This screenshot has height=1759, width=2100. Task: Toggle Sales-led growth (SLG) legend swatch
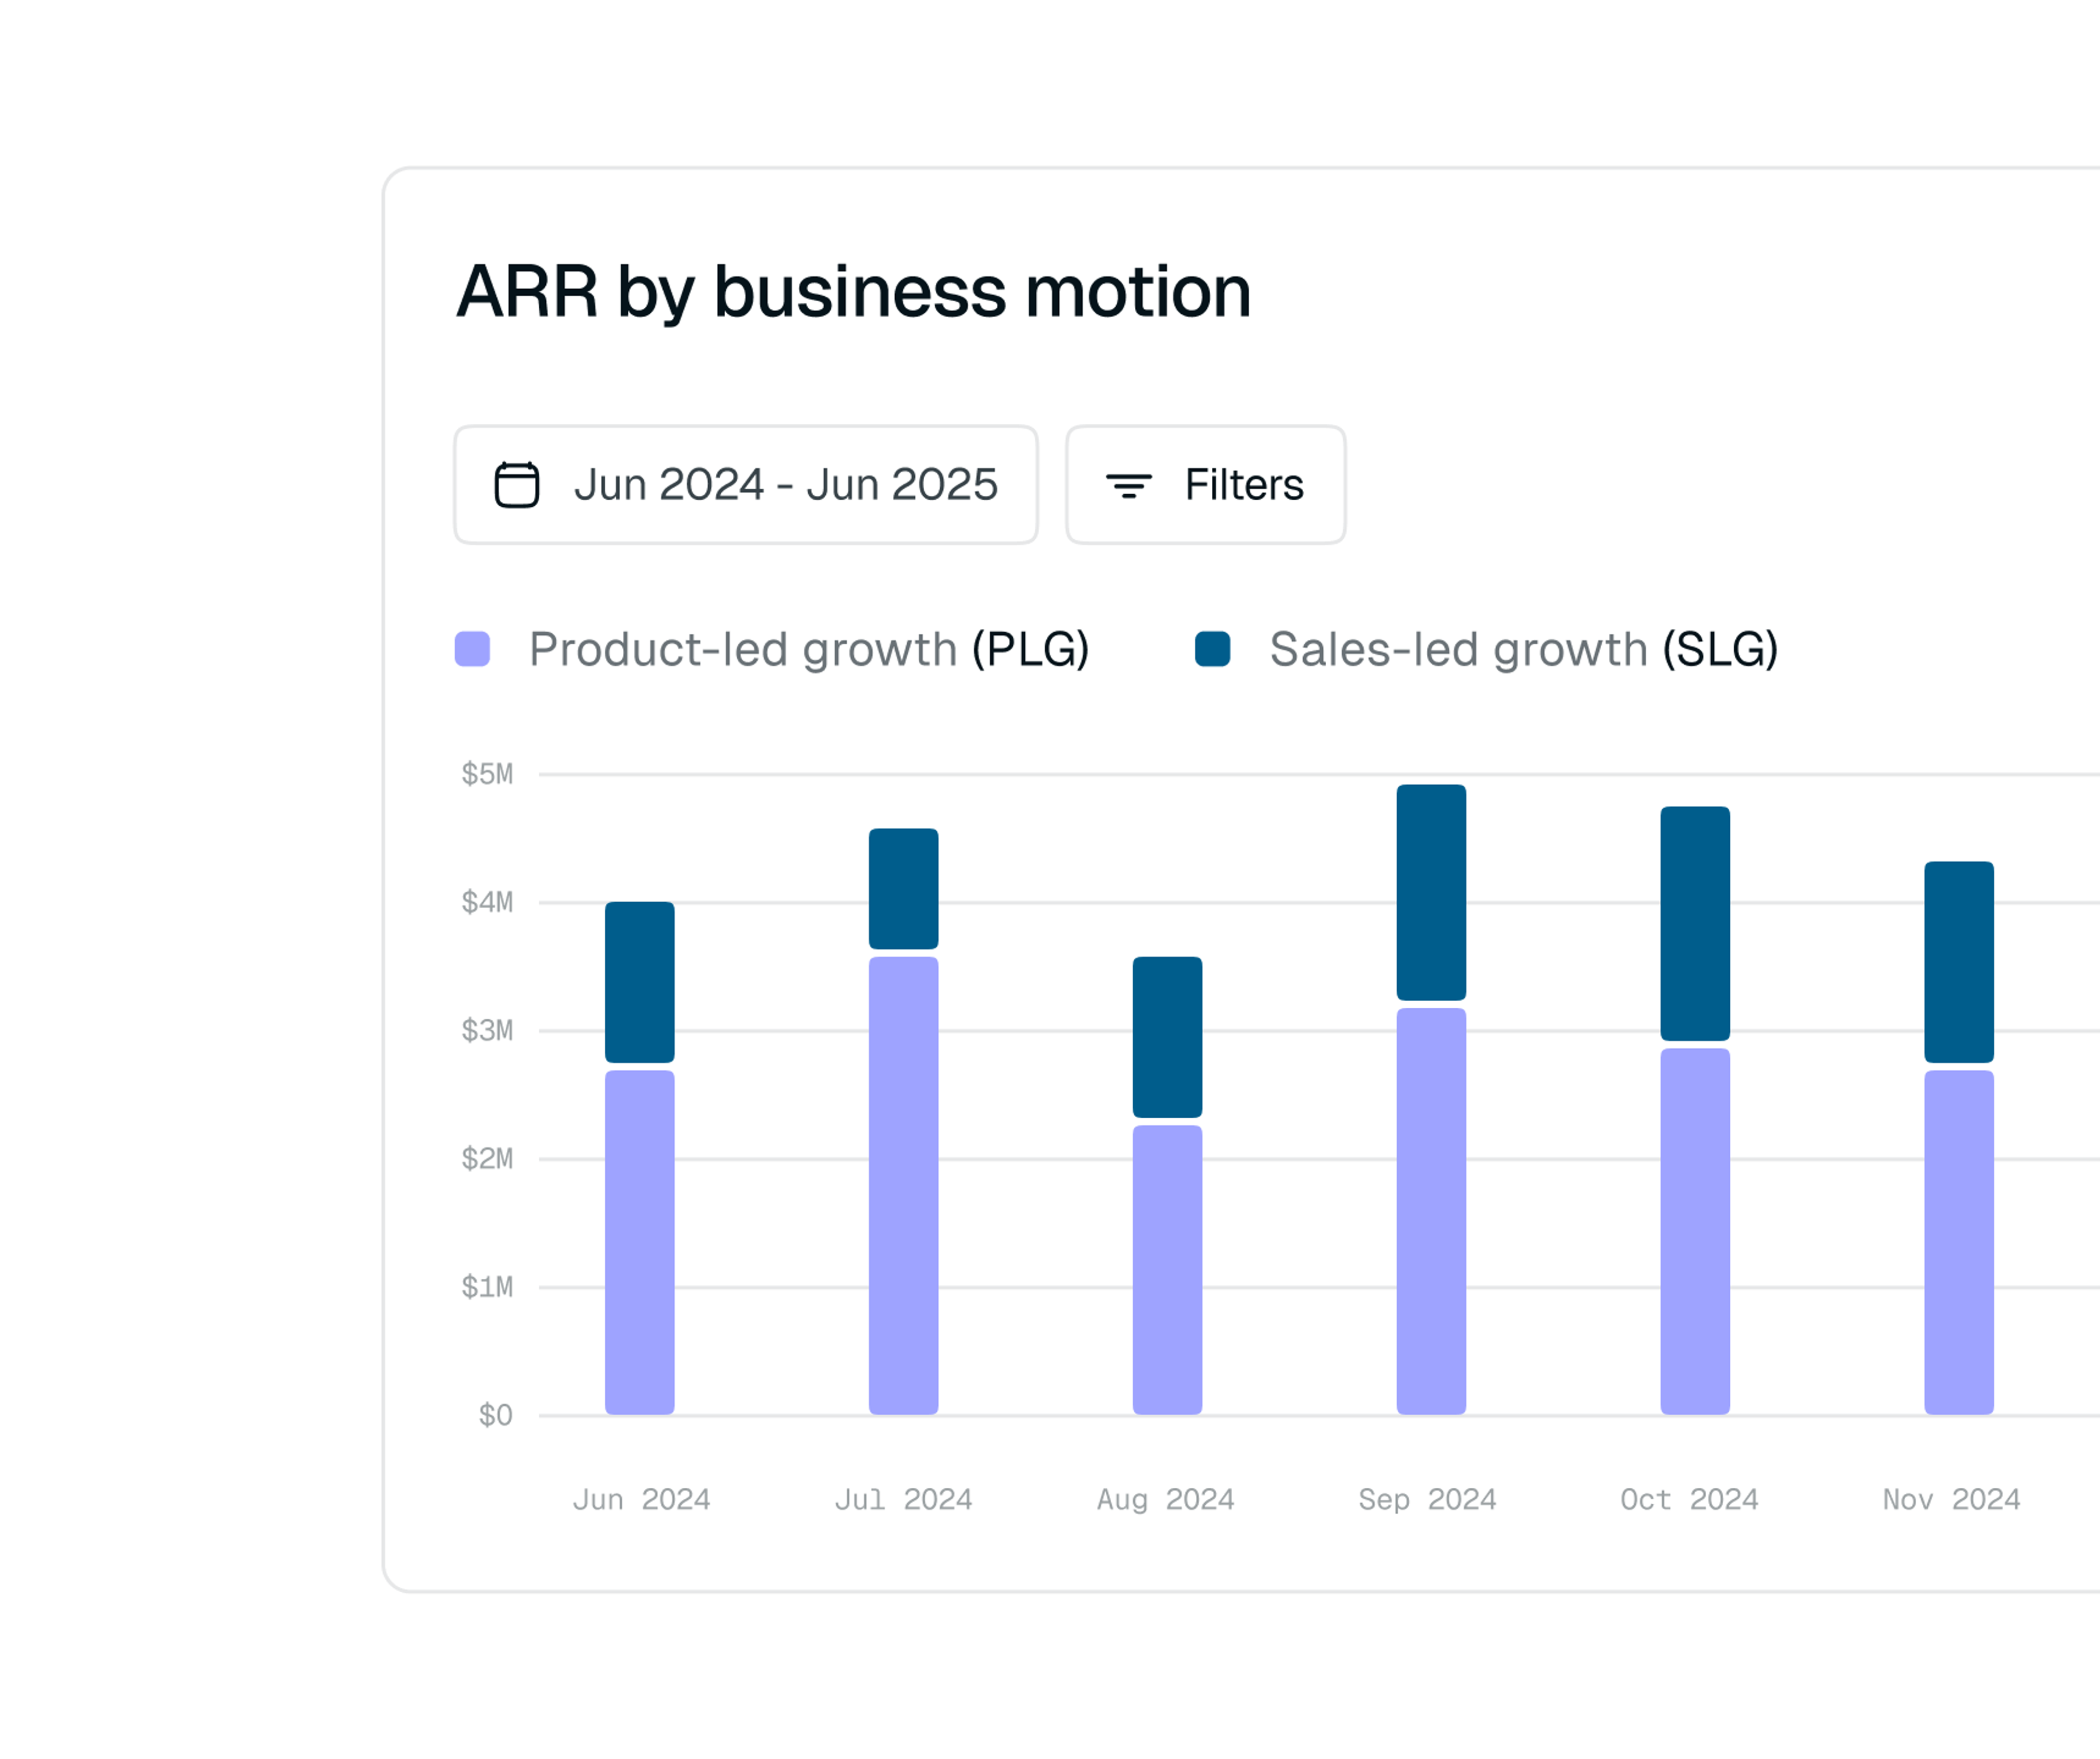click(1212, 649)
